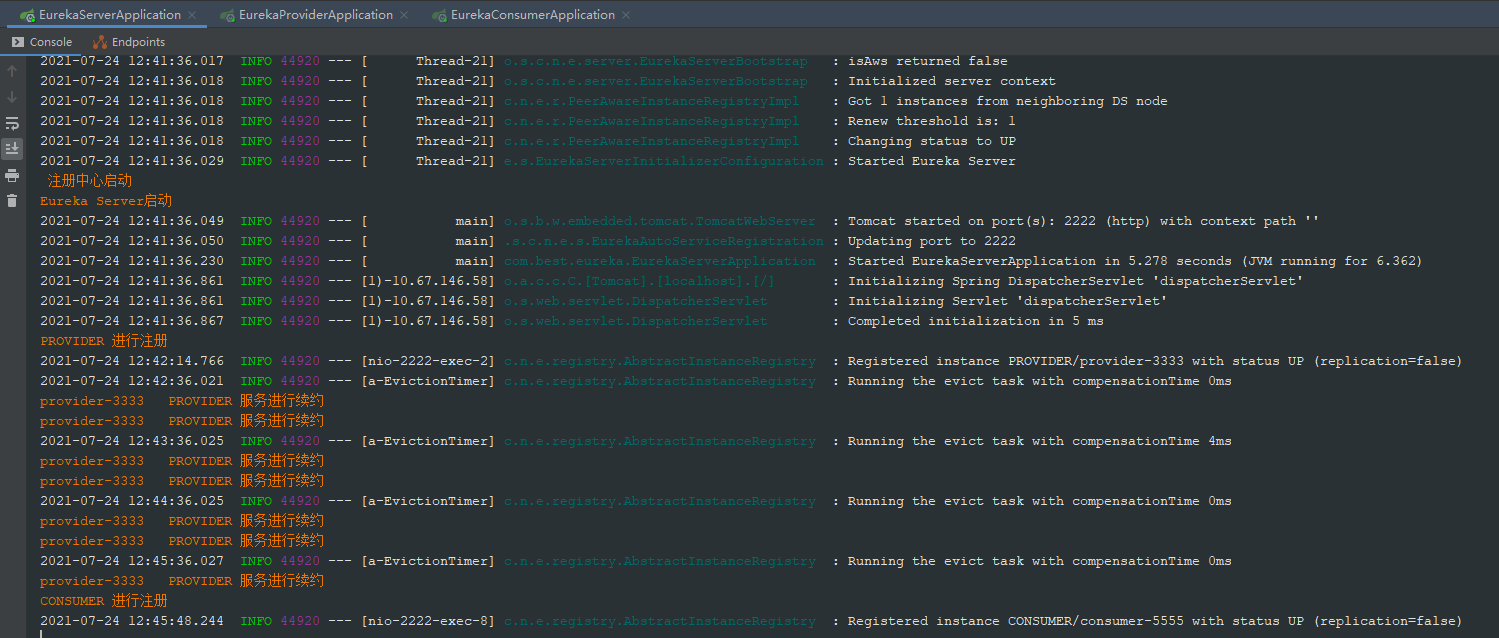Click the 'o.a.c.c.C.[Tomcat].[localhost].[/]' logger name
The image size is (1499, 638).
640,281
